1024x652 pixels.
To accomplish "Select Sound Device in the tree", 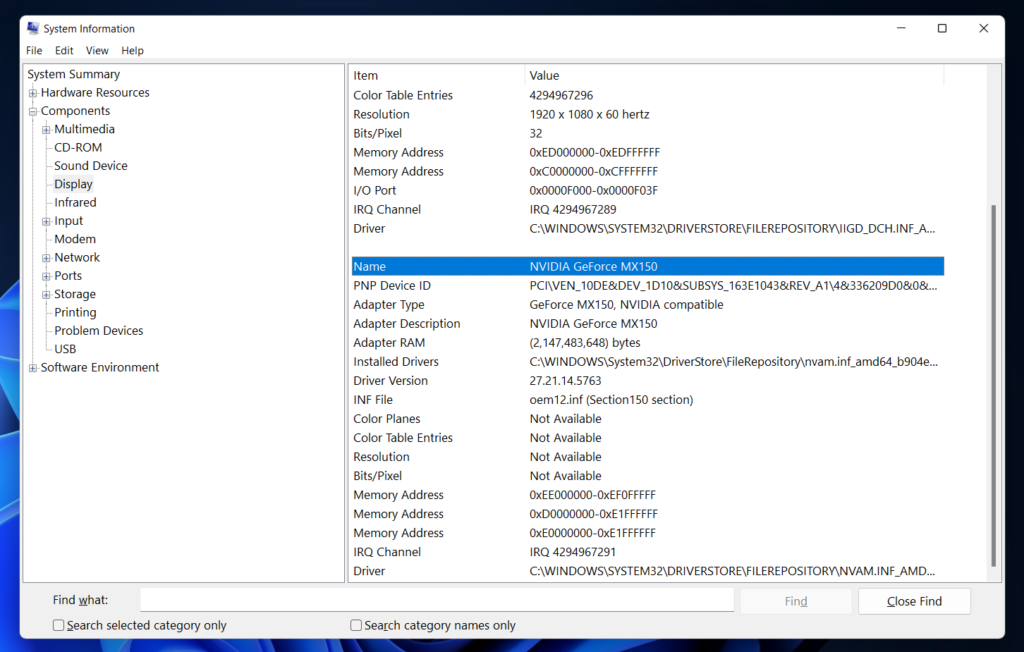I will (x=90, y=166).
